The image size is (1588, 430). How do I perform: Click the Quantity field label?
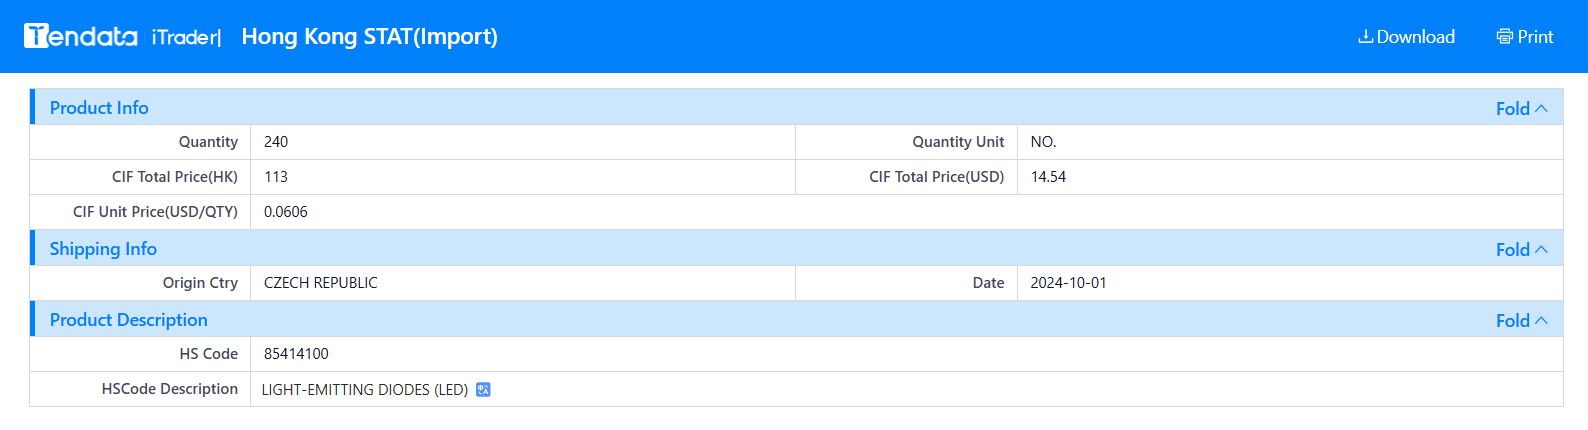[x=208, y=142]
